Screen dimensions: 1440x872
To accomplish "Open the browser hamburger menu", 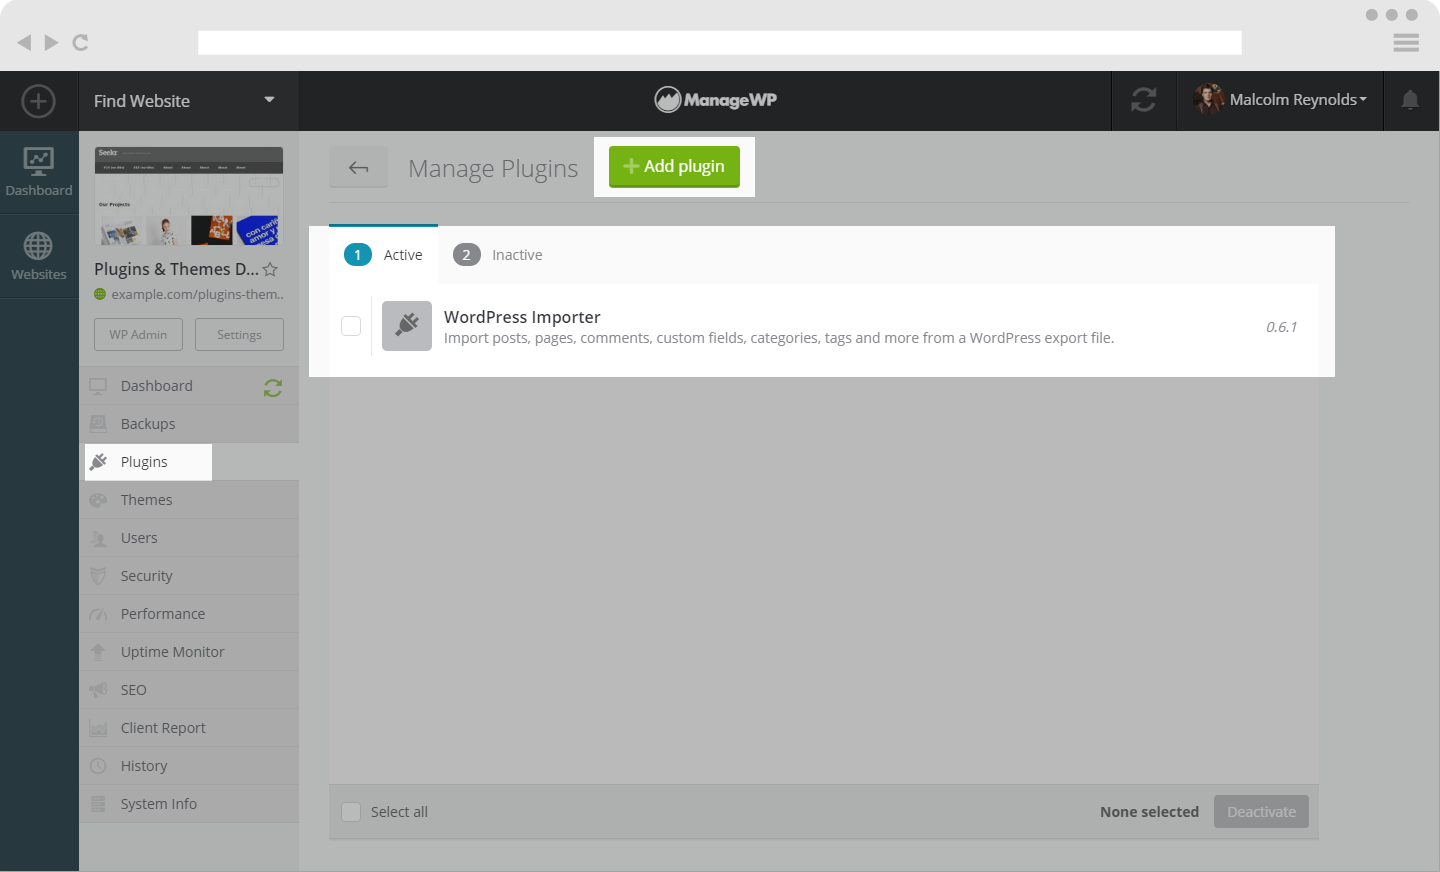I will pos(1406,42).
